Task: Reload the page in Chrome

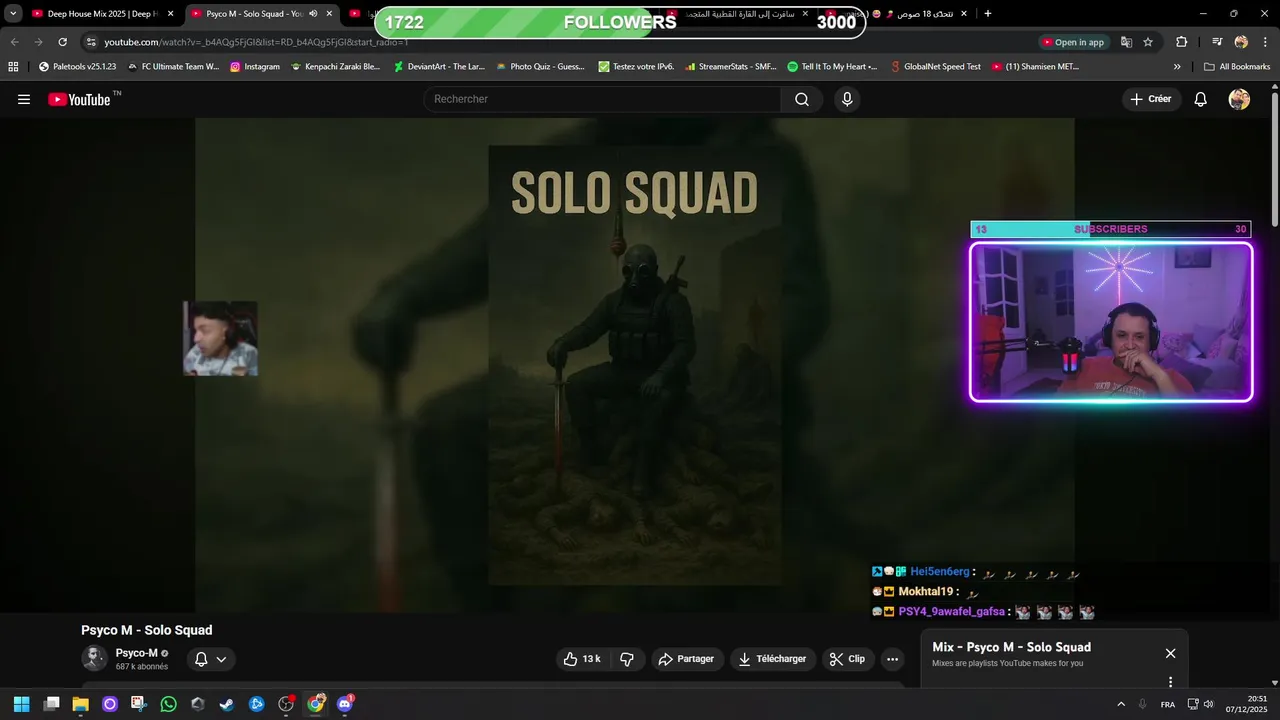Action: [x=62, y=42]
